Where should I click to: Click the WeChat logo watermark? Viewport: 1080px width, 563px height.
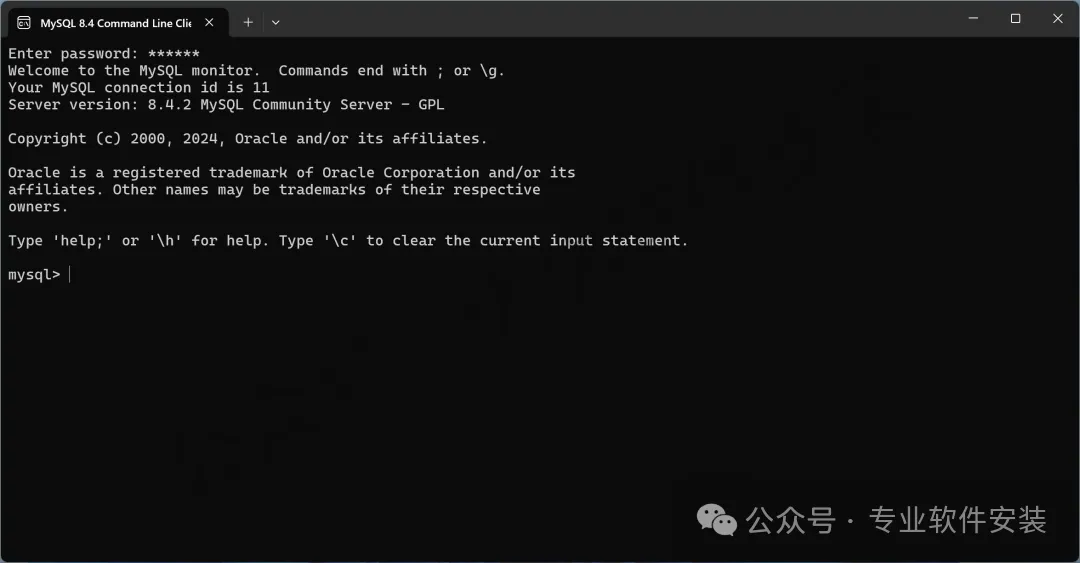[716, 519]
